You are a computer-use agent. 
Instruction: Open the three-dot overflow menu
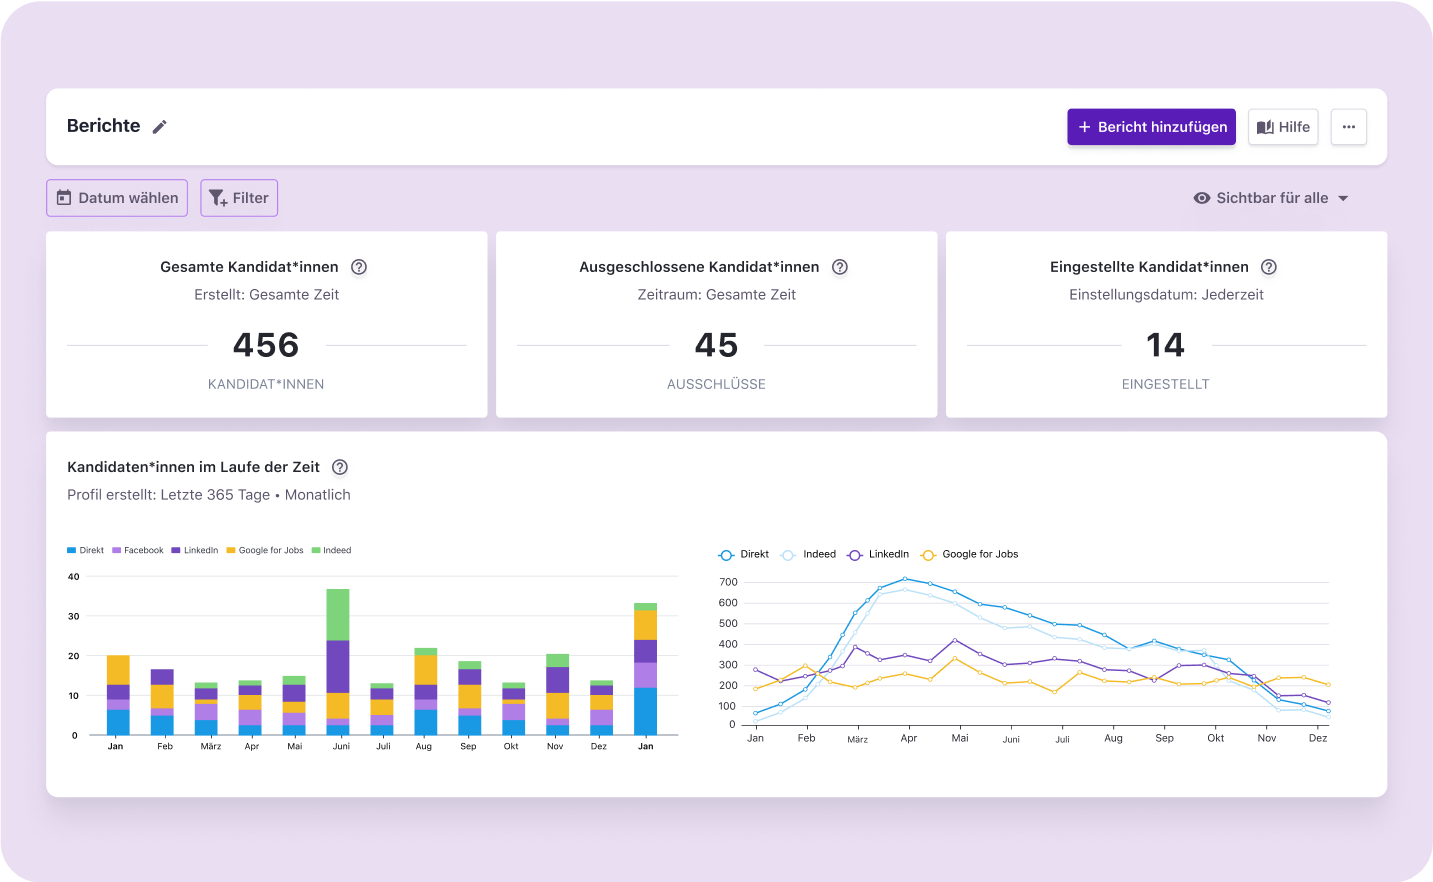click(x=1348, y=126)
